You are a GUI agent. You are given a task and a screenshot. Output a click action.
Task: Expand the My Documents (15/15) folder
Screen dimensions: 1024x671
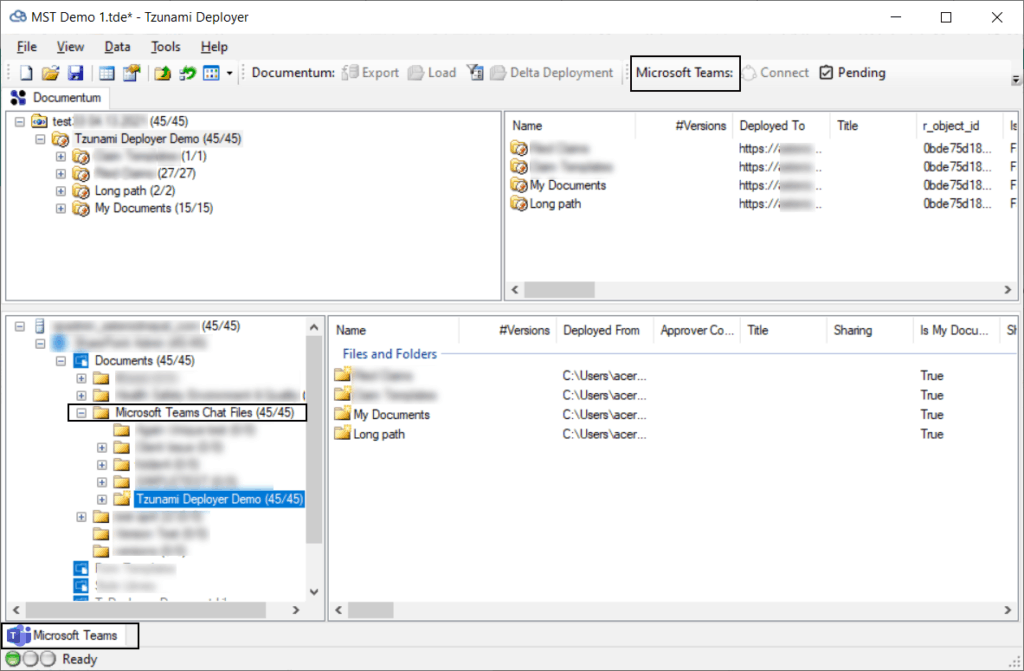[61, 209]
